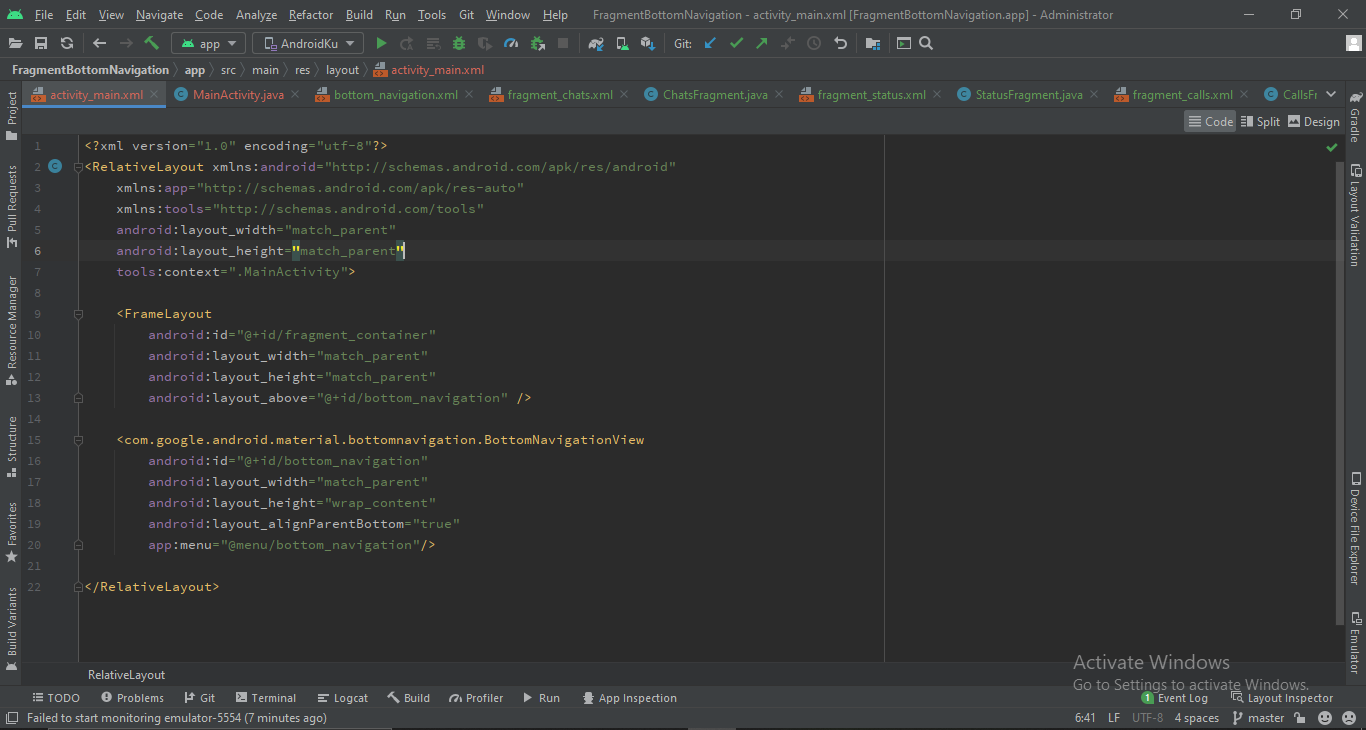Image resolution: width=1366 pixels, height=730 pixels.
Task: Push commits with the green Git arrow icon
Action: 761,43
